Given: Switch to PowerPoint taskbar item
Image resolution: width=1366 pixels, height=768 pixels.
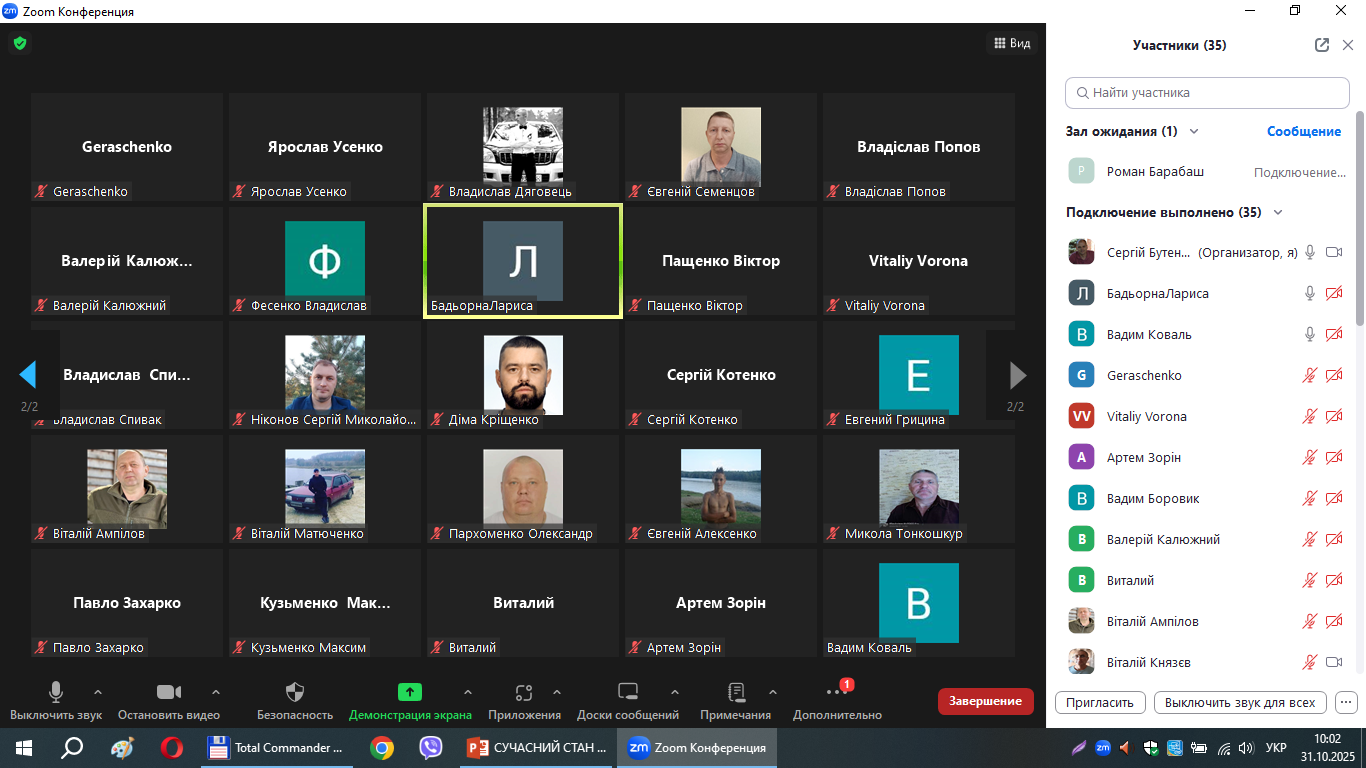Looking at the screenshot, I should coord(538,747).
